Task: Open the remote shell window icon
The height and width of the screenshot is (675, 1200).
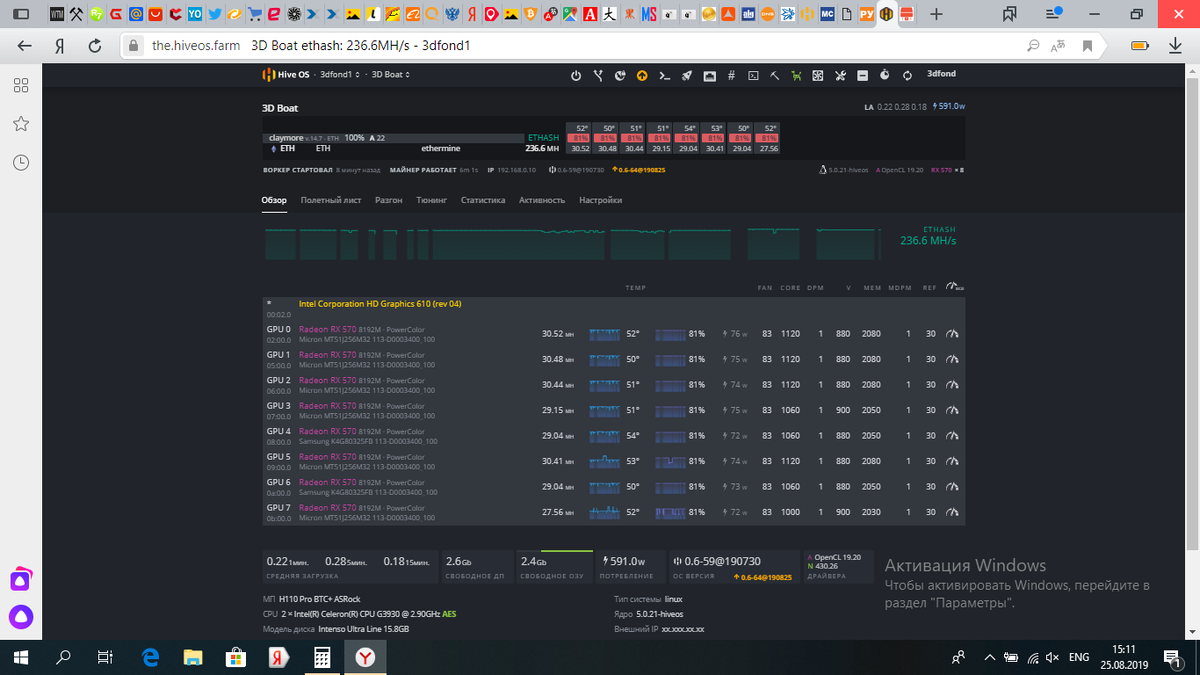Action: [x=753, y=75]
